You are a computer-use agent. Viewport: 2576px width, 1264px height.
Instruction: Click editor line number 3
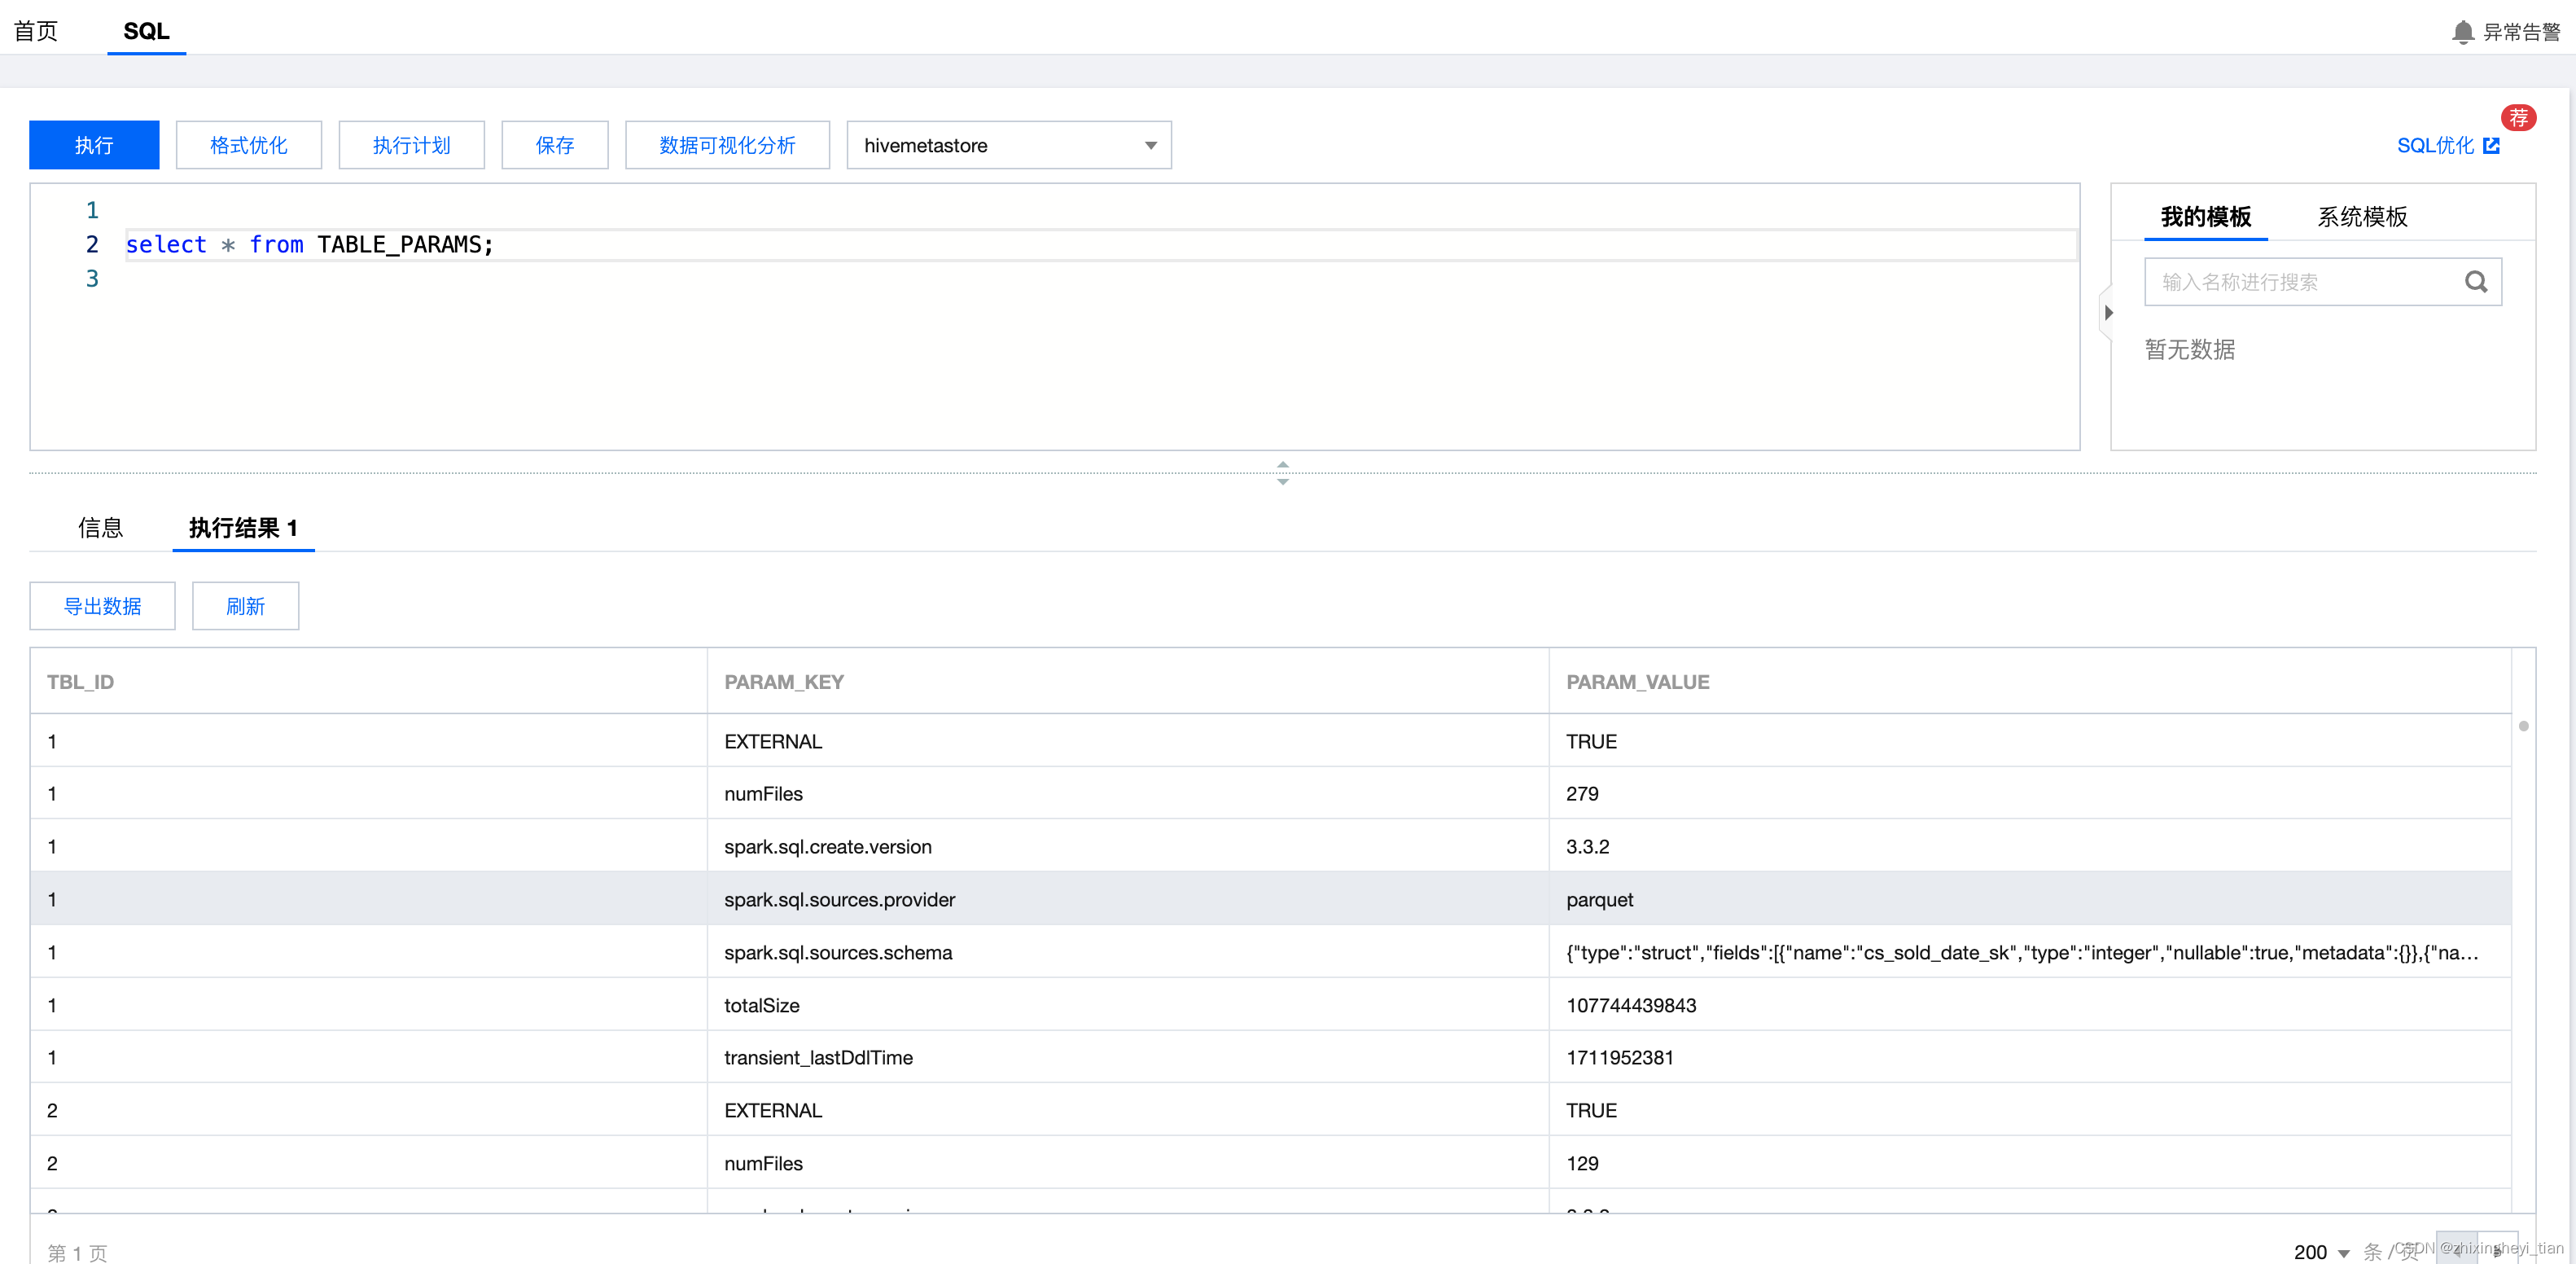(x=92, y=279)
